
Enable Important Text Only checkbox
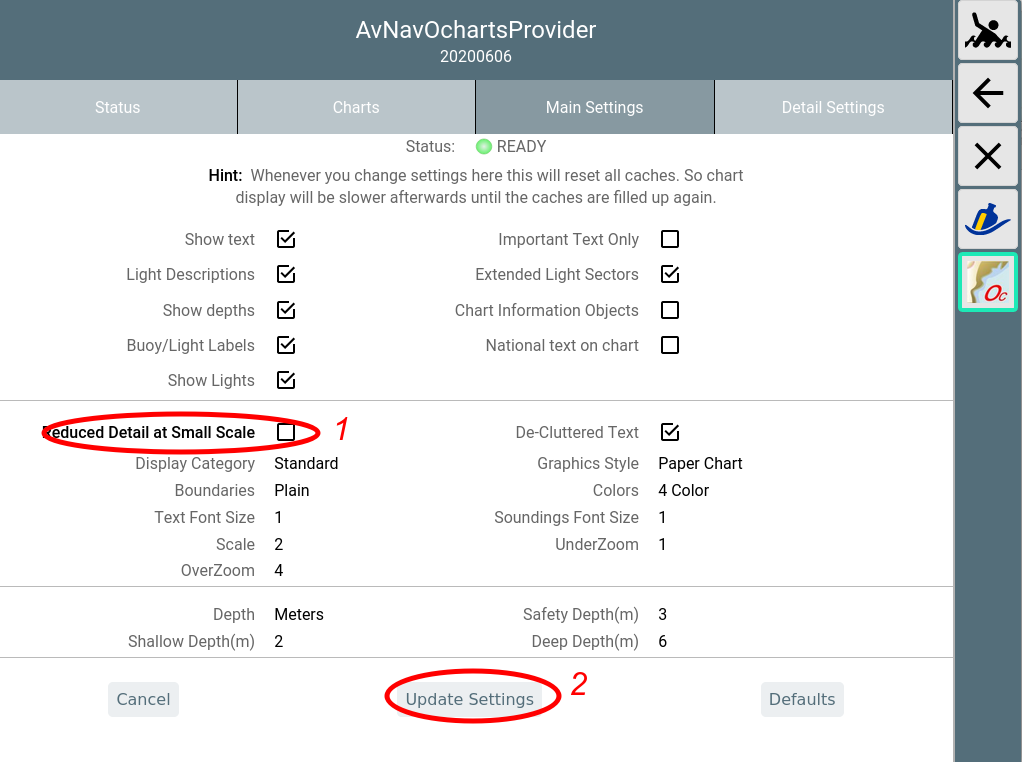(670, 240)
